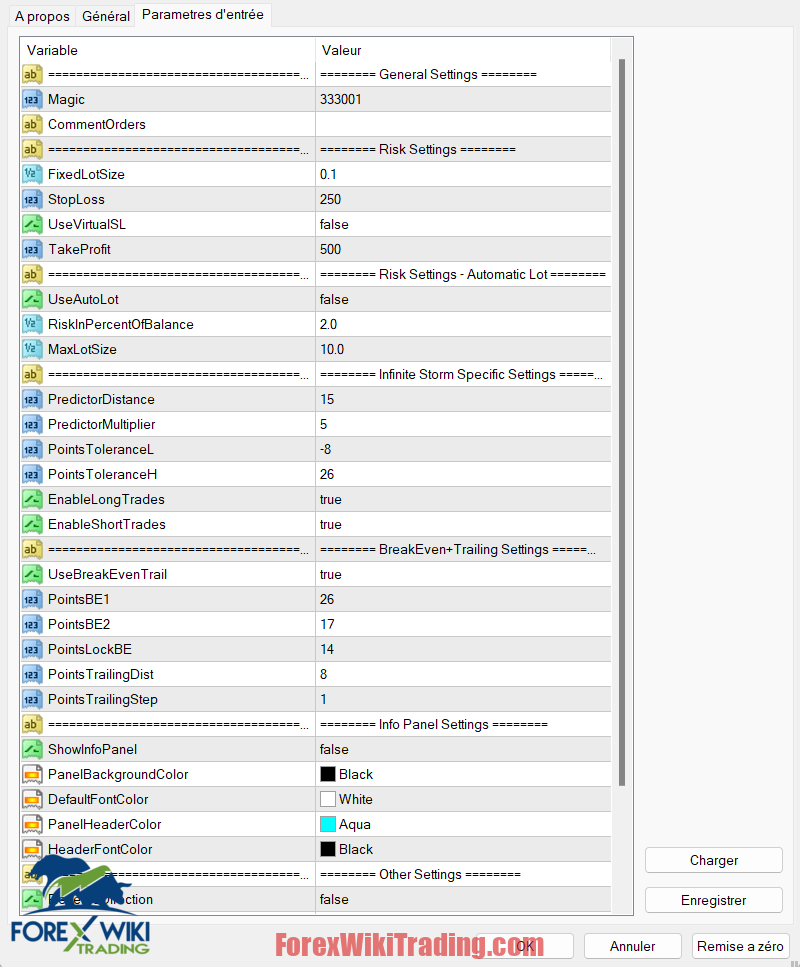
Task: Click the integer icon beside PointsBE2
Action: [32, 624]
